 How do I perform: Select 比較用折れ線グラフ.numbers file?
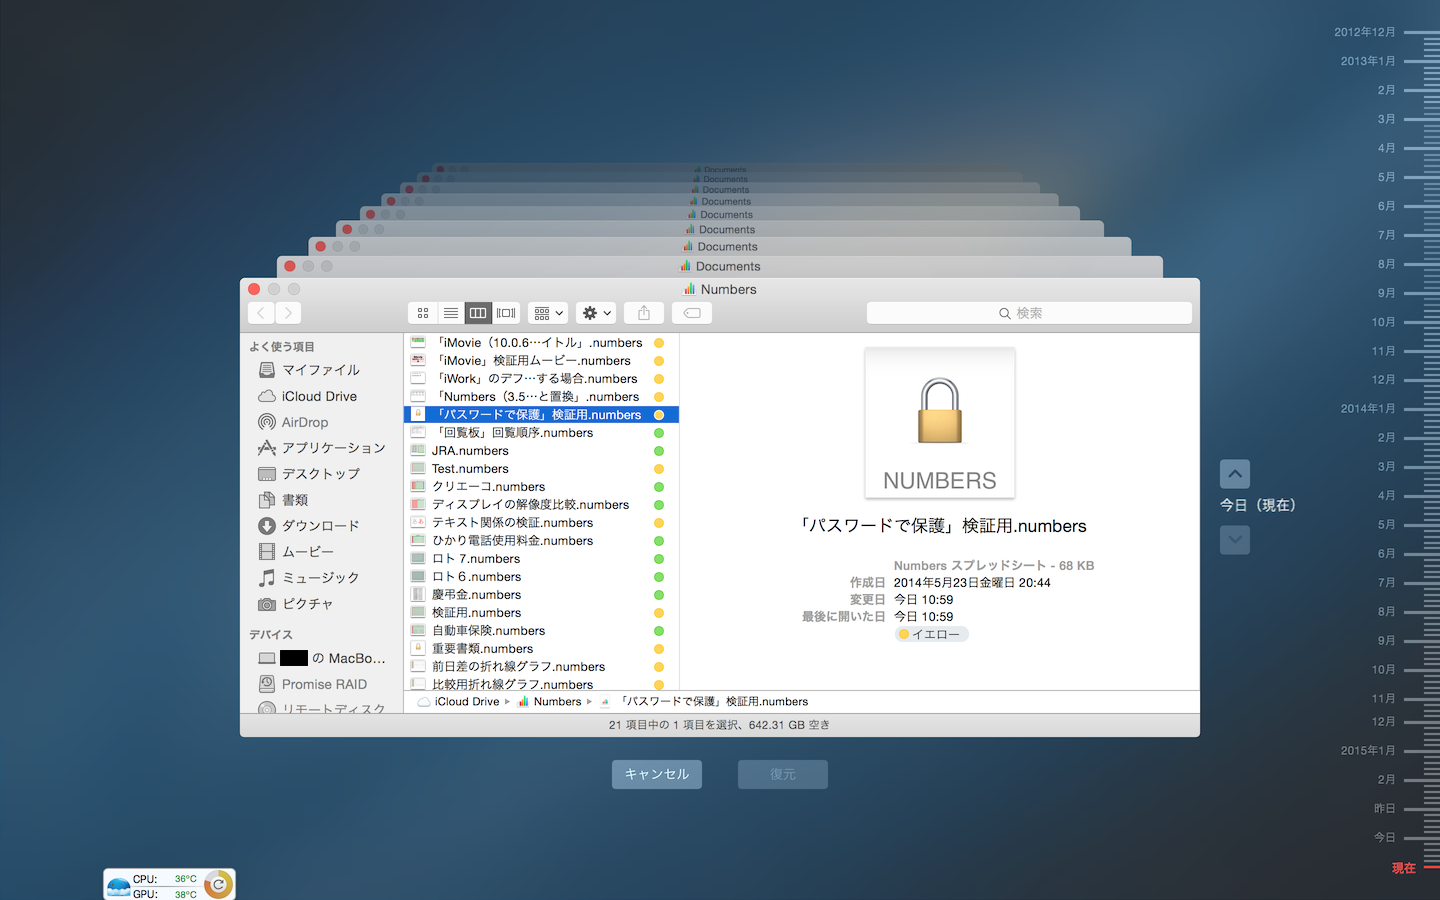pyautogui.click(x=541, y=684)
